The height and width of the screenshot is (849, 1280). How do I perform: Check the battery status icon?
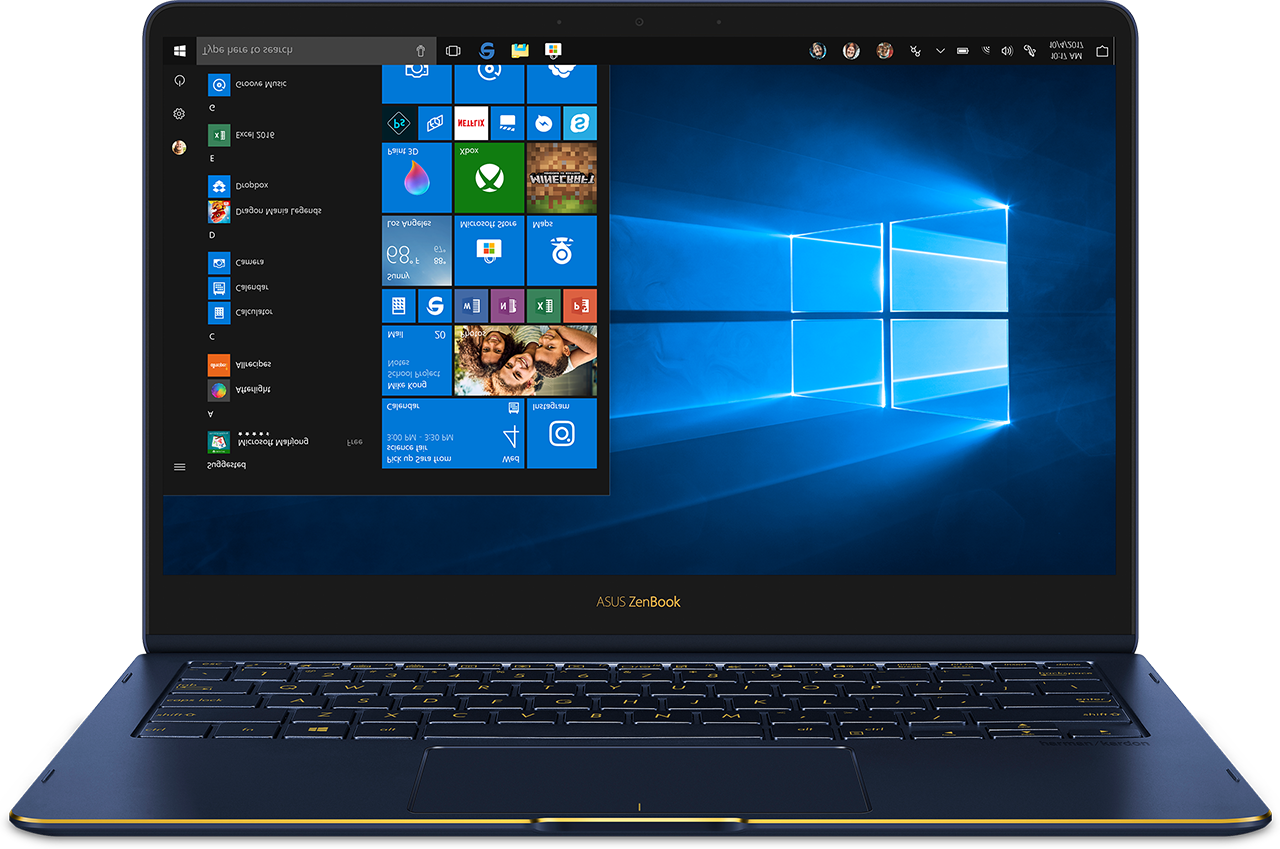(963, 50)
